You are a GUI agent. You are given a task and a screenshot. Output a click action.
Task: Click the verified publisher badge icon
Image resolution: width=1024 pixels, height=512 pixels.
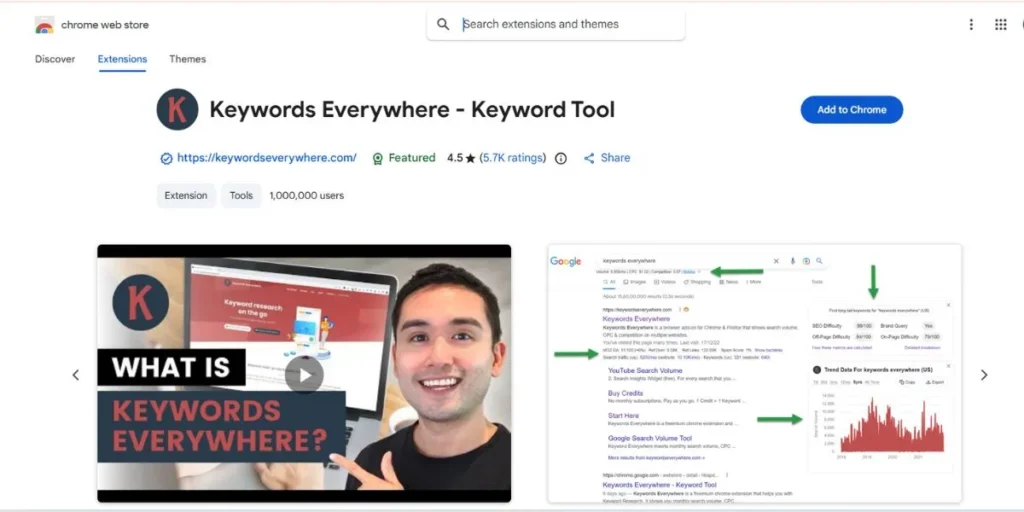(167, 158)
